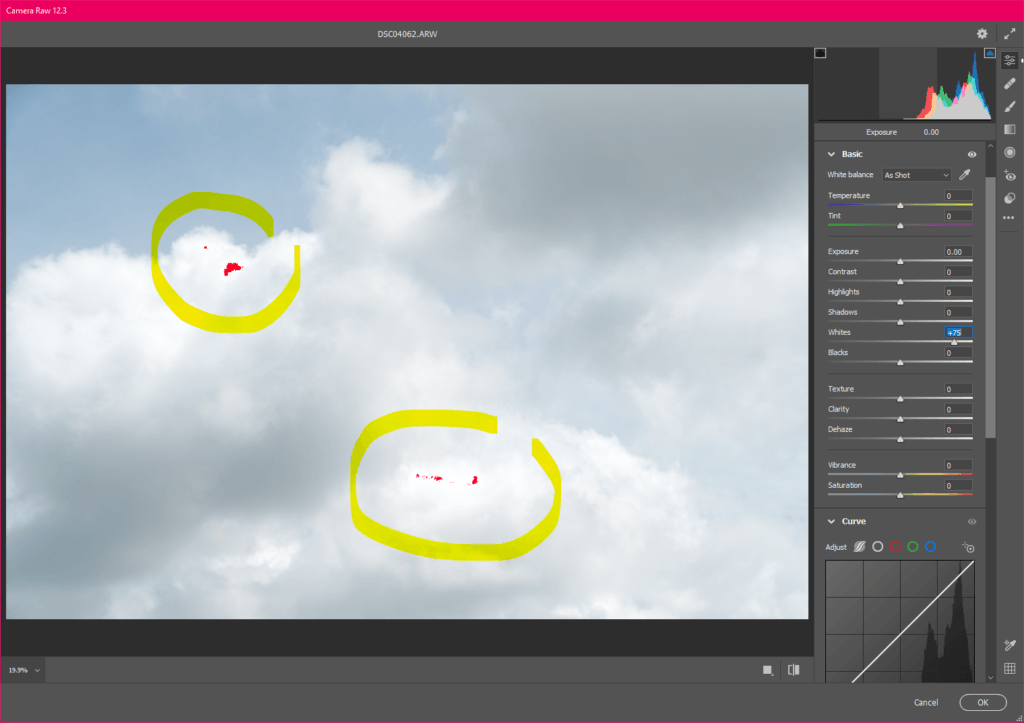This screenshot has width=1024, height=723.
Task: Focus the Clarity value field
Action: point(958,409)
